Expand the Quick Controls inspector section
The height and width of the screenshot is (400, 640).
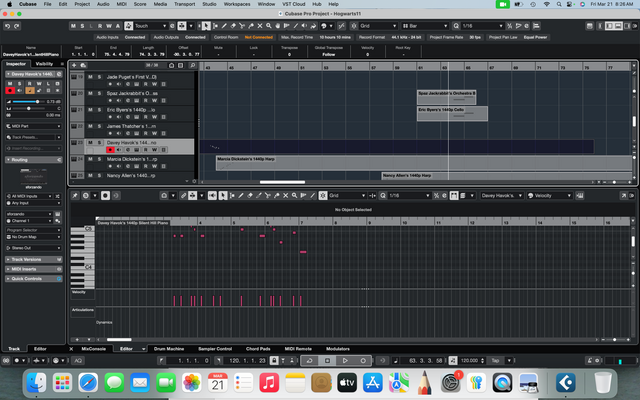point(33,279)
